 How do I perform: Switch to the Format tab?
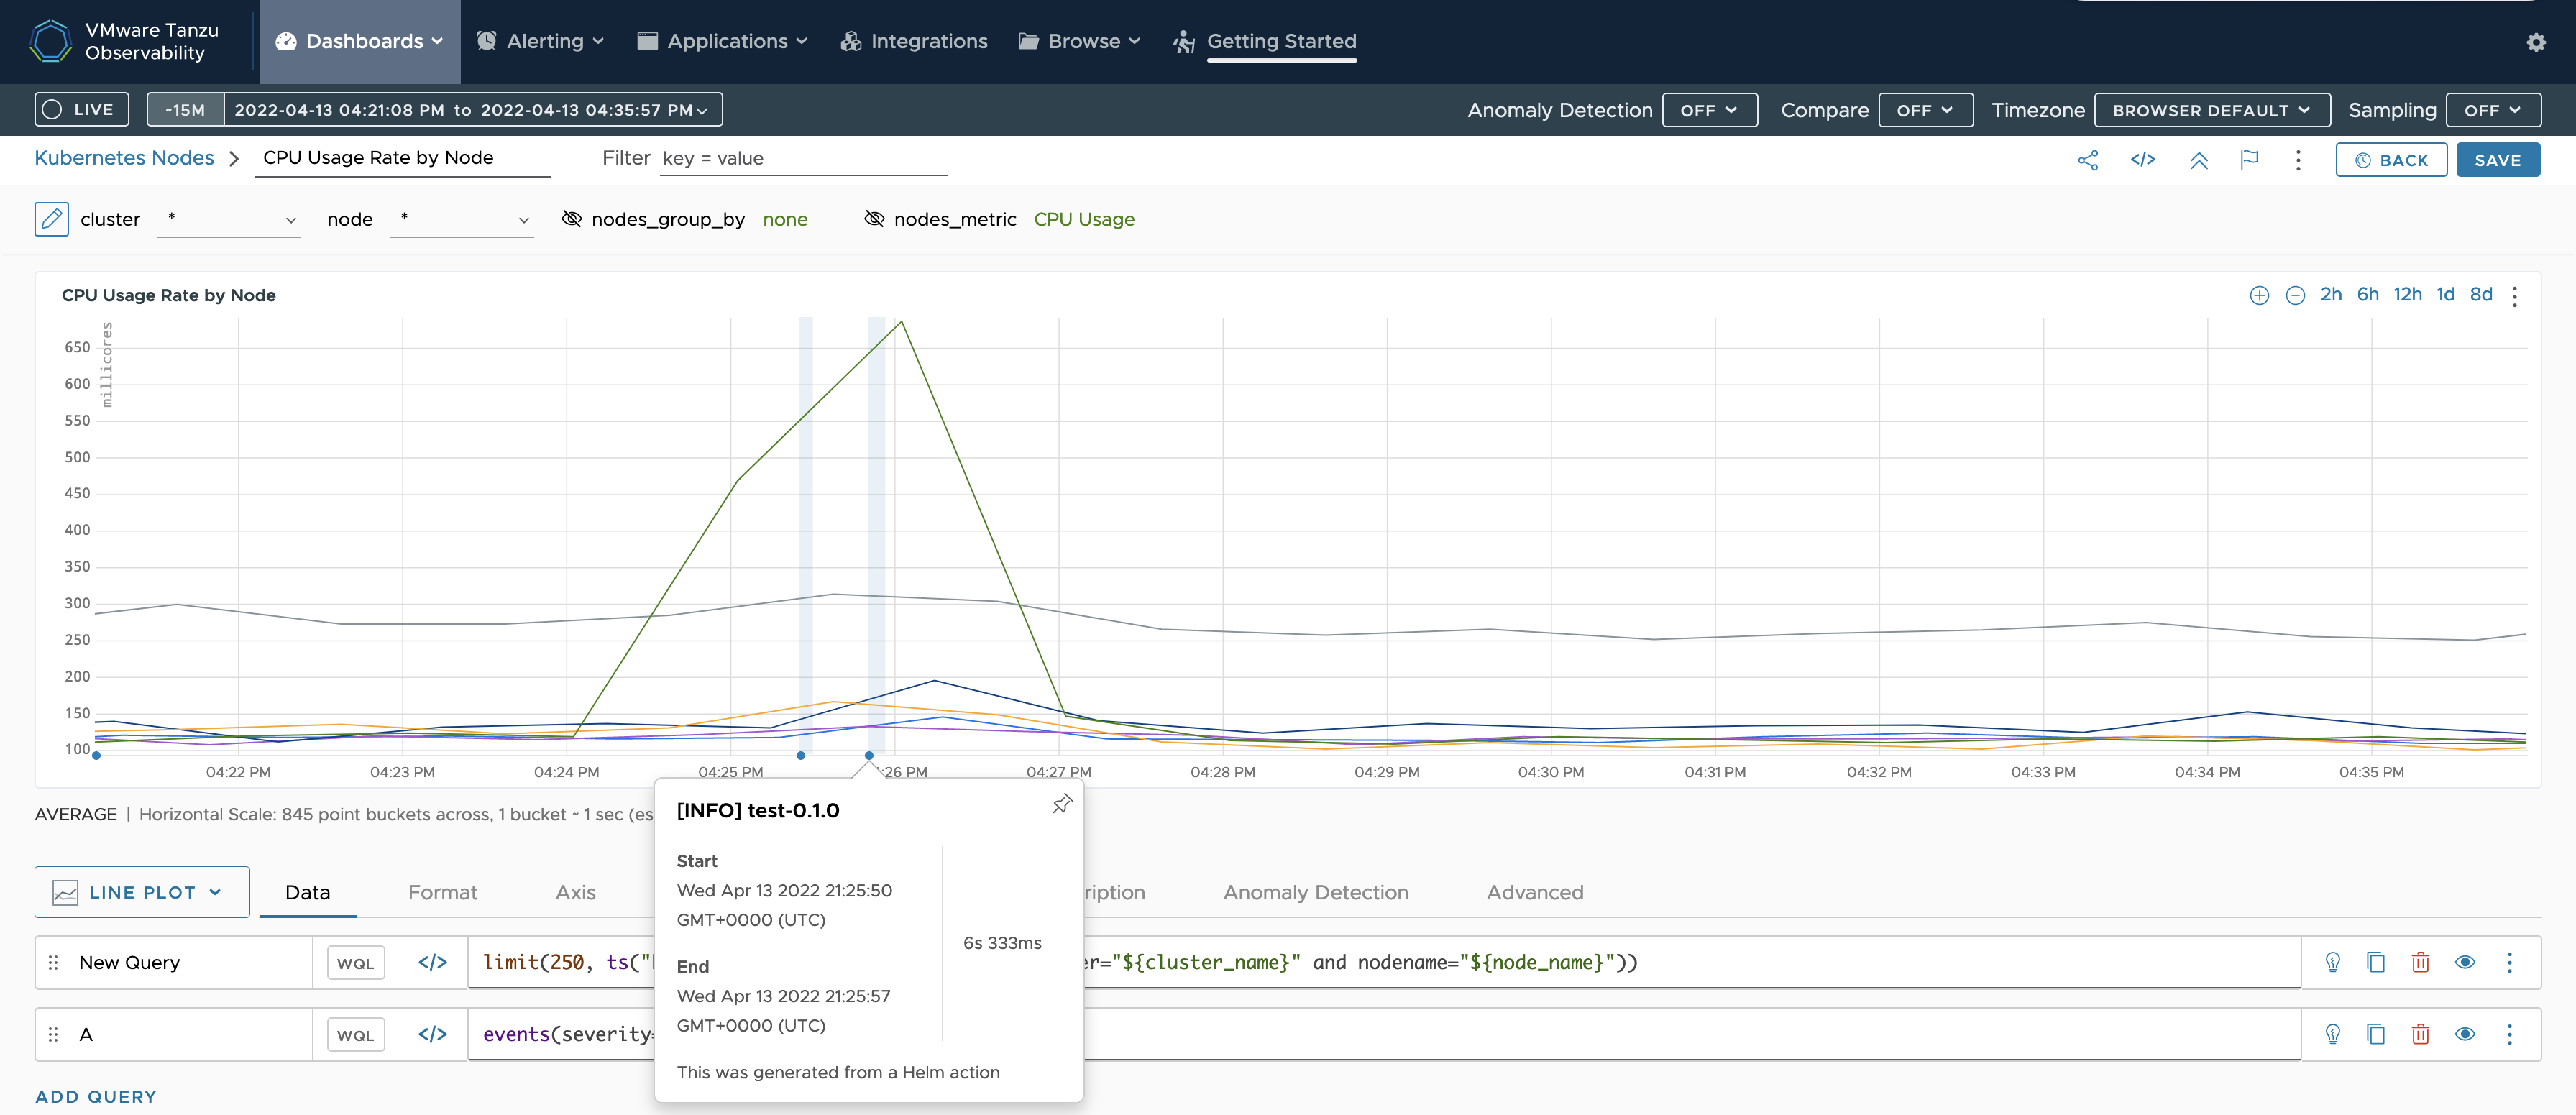click(442, 892)
